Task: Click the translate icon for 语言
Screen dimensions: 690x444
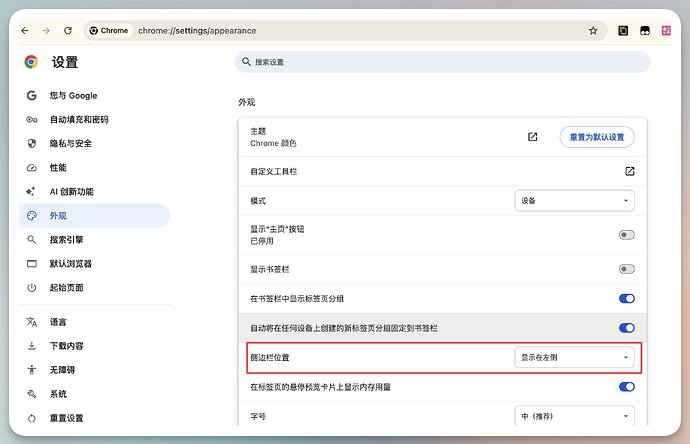Action: 32,322
